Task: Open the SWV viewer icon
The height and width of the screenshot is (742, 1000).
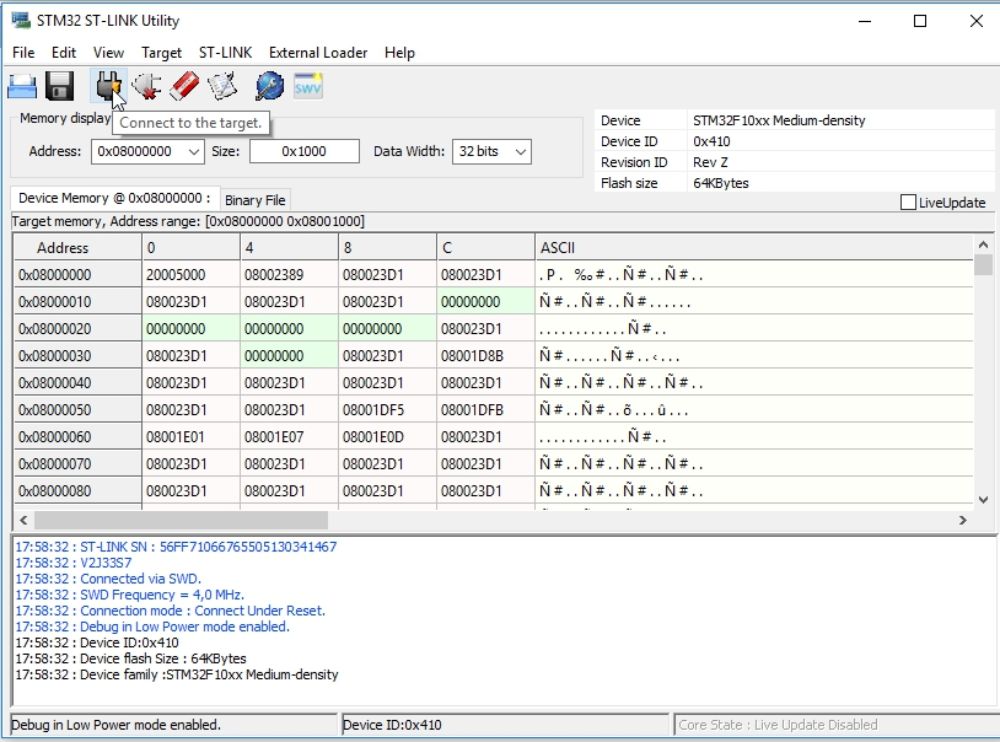Action: (x=308, y=86)
